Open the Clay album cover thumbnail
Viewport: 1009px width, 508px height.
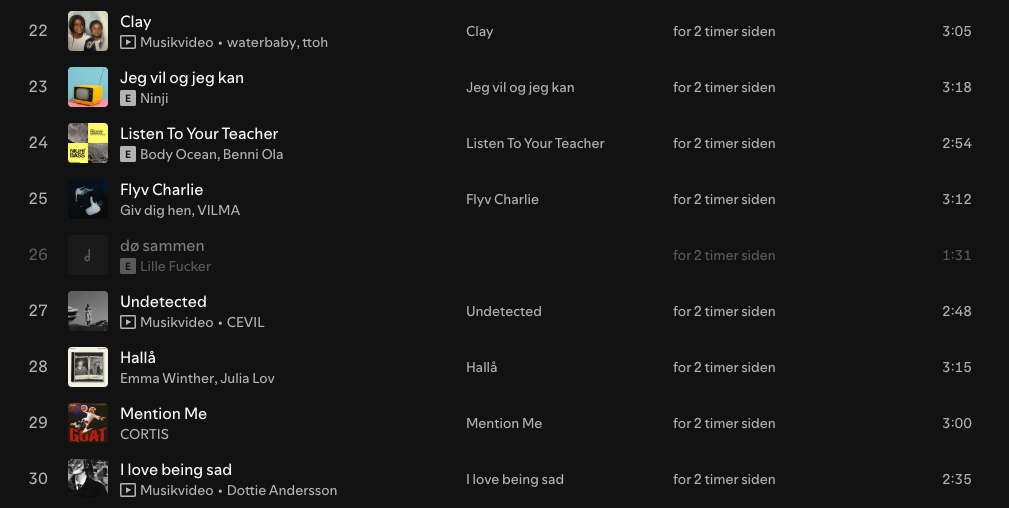(88, 31)
